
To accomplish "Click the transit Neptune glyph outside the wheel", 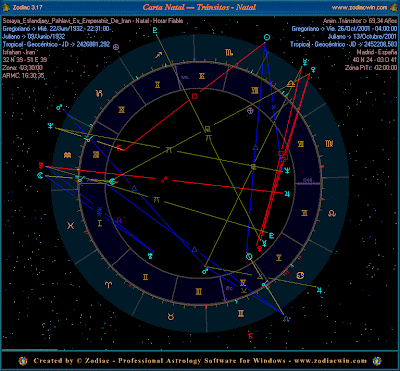I will [50, 126].
